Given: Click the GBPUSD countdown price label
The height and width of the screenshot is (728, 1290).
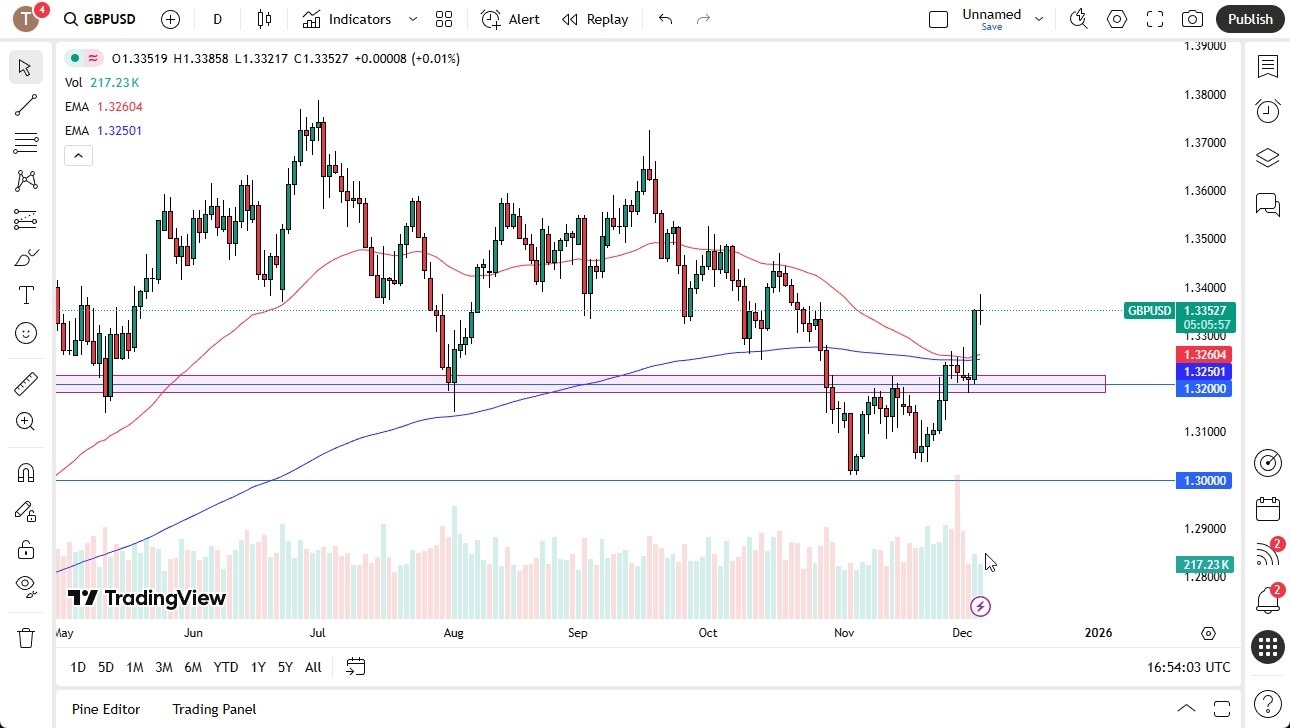Looking at the screenshot, I should click(1205, 318).
